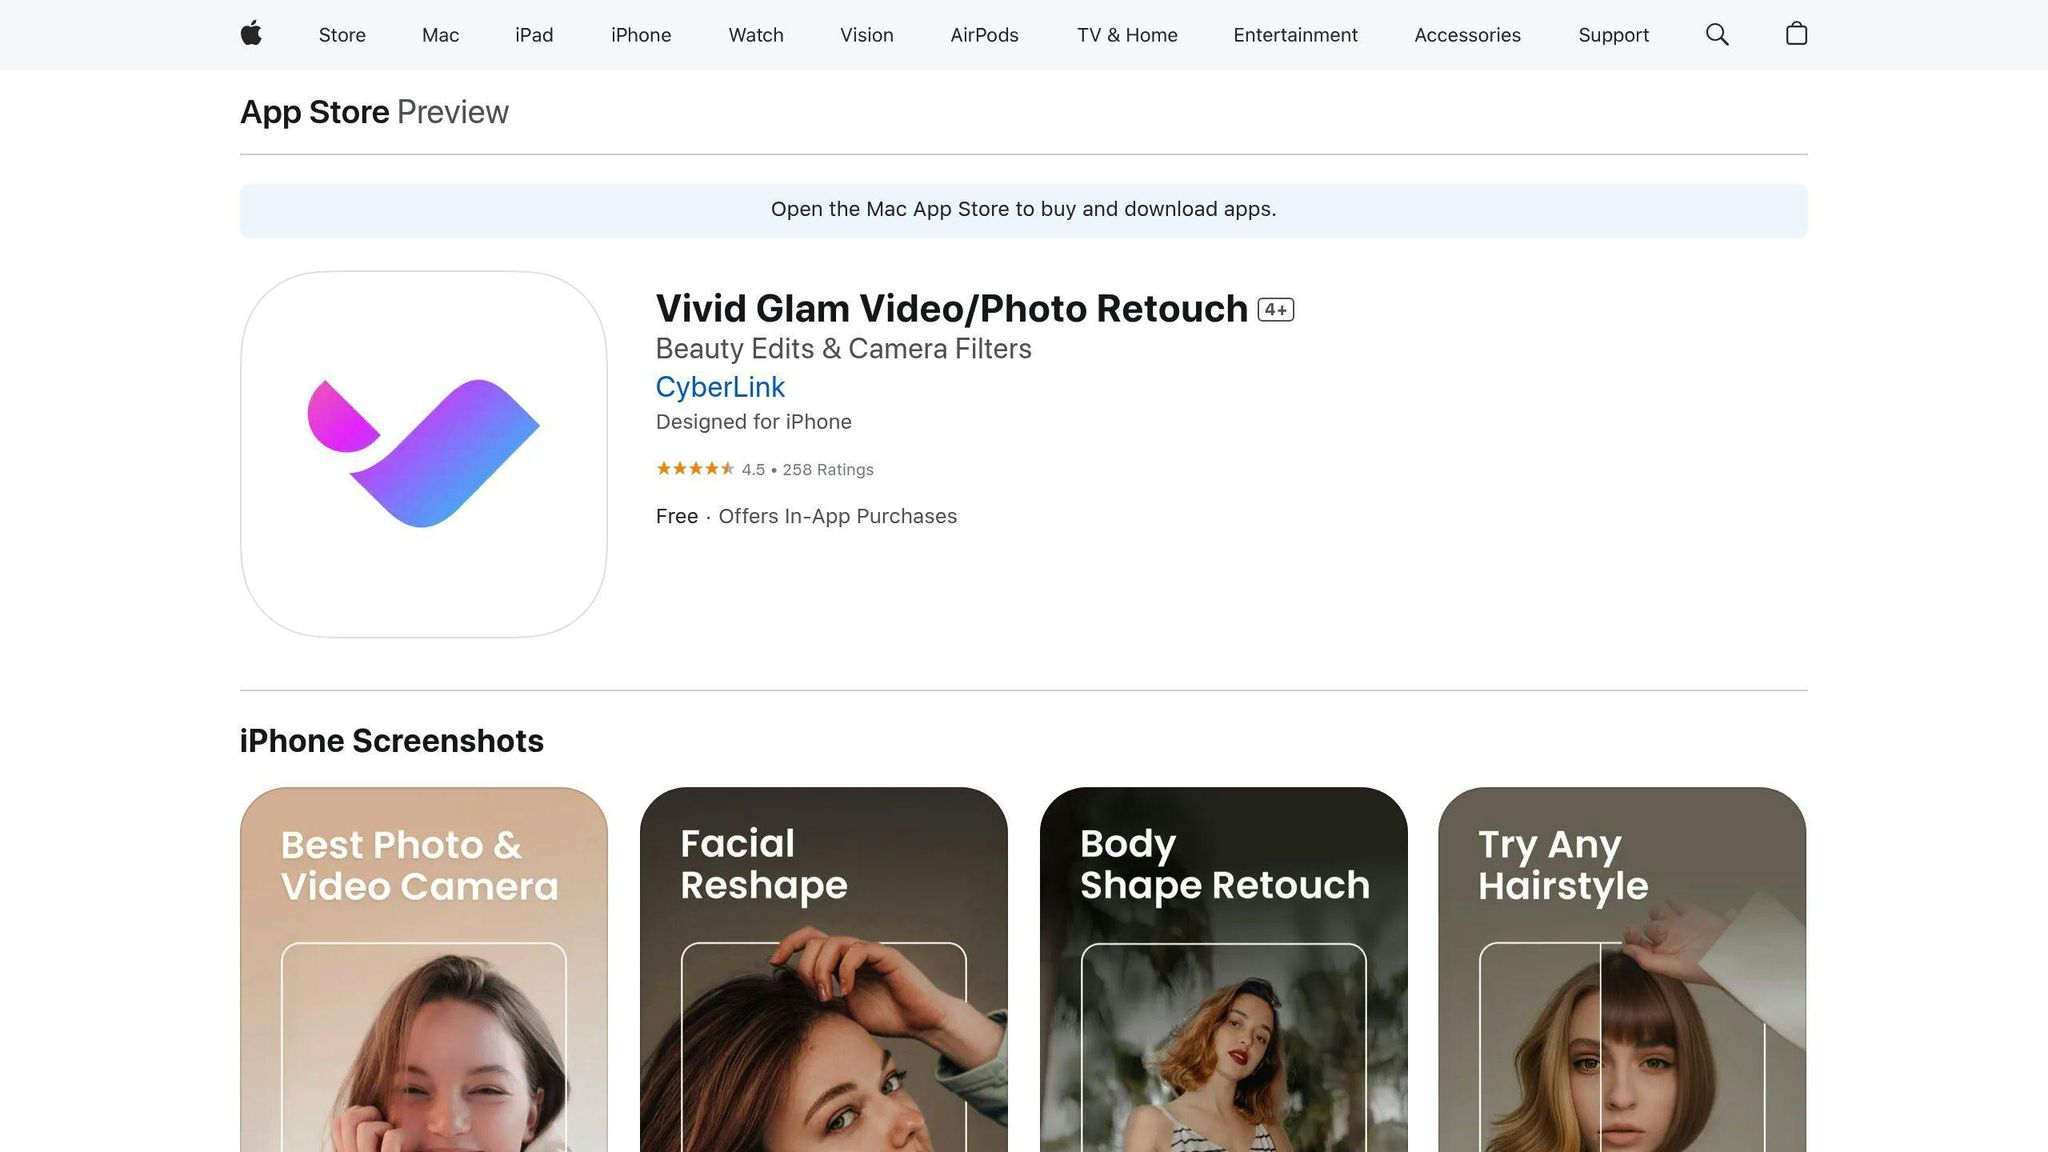Open Best Photo & Video Camera screenshot
Screen dimensions: 2048x1152
coord(424,969)
